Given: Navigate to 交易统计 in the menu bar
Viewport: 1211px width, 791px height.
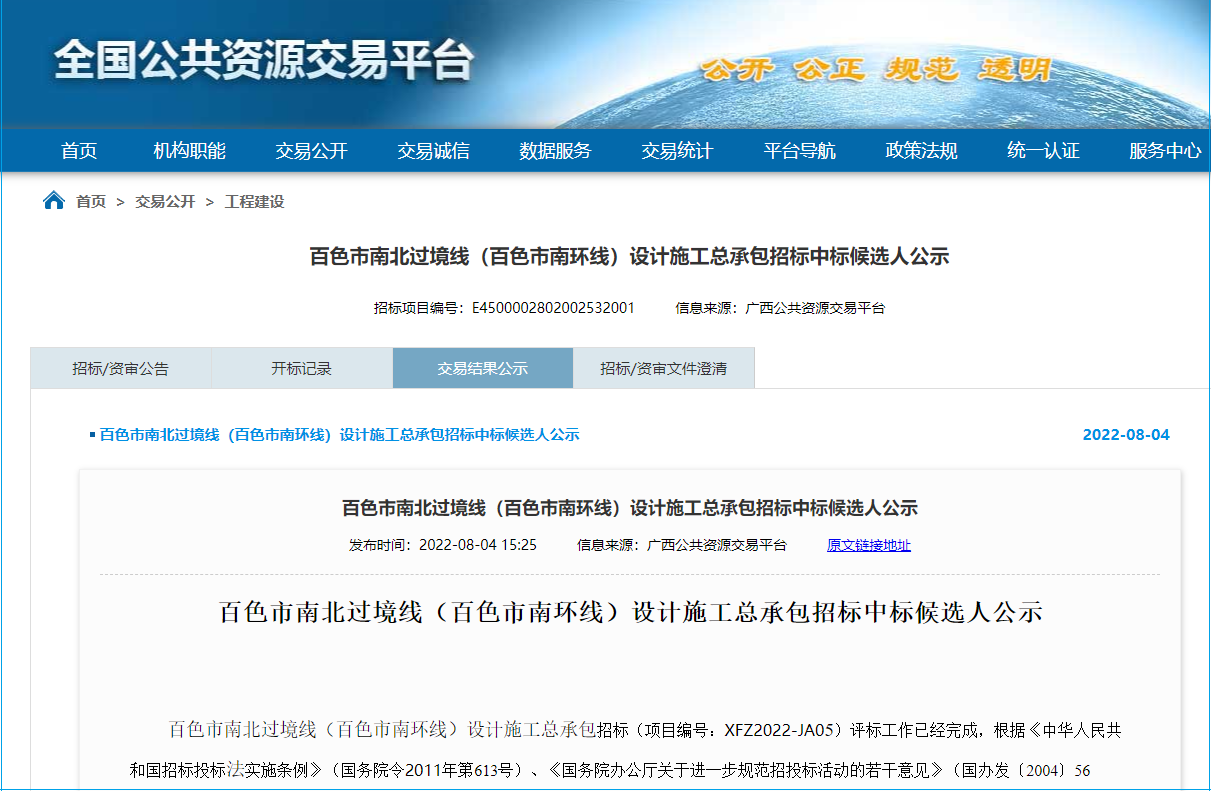Looking at the screenshot, I should 677,151.
